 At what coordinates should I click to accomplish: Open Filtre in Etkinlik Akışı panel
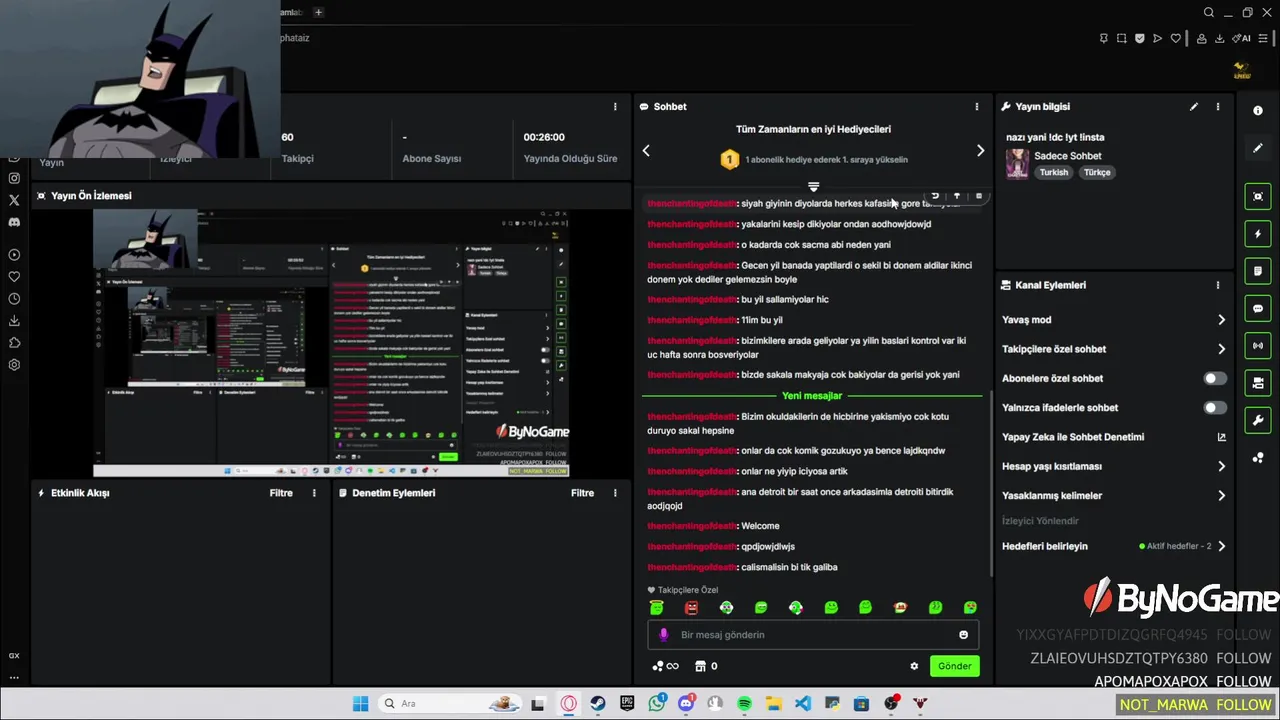pyautogui.click(x=281, y=493)
